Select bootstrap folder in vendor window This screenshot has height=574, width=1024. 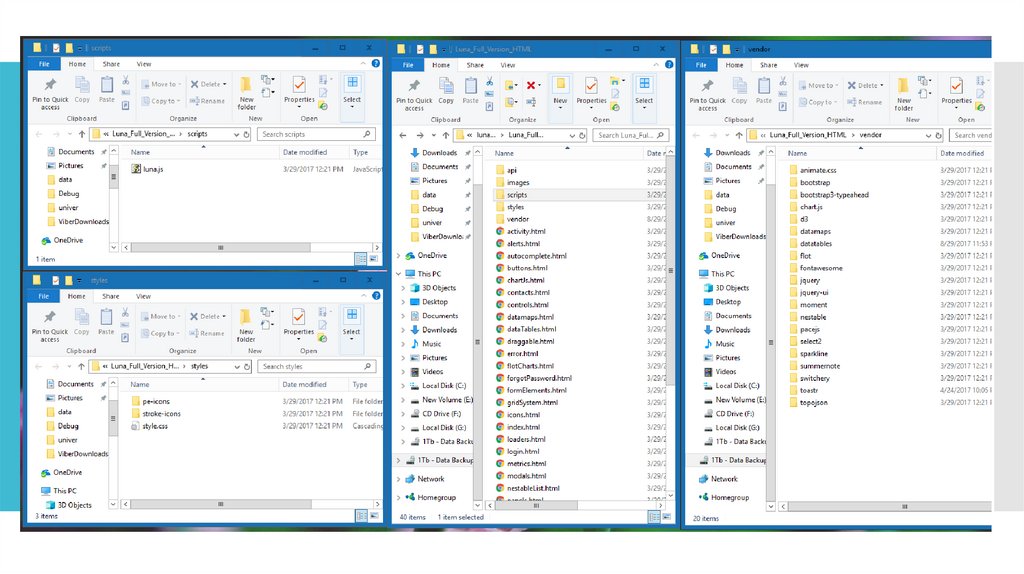coord(815,183)
